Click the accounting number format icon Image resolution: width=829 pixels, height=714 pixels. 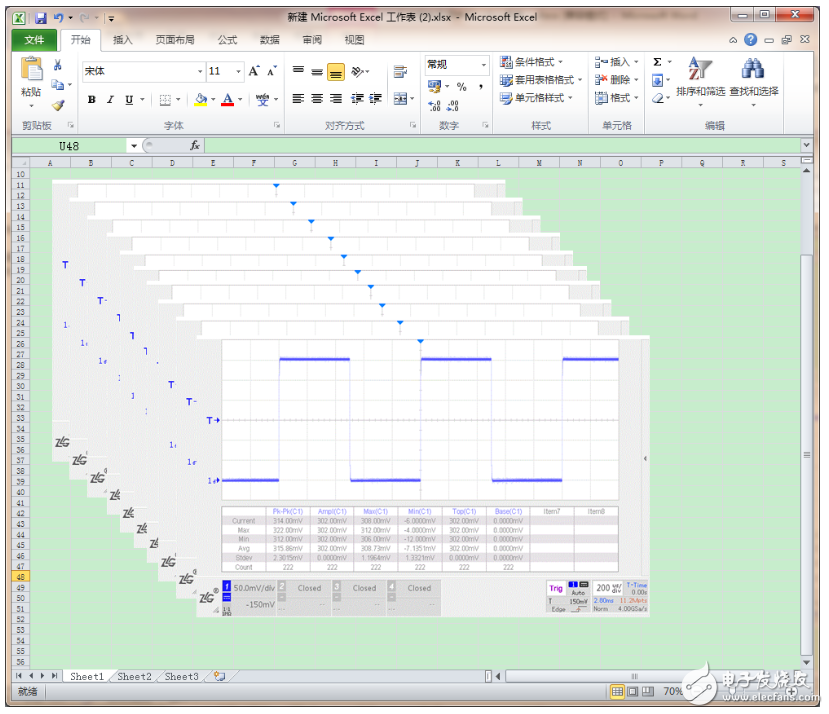435,86
